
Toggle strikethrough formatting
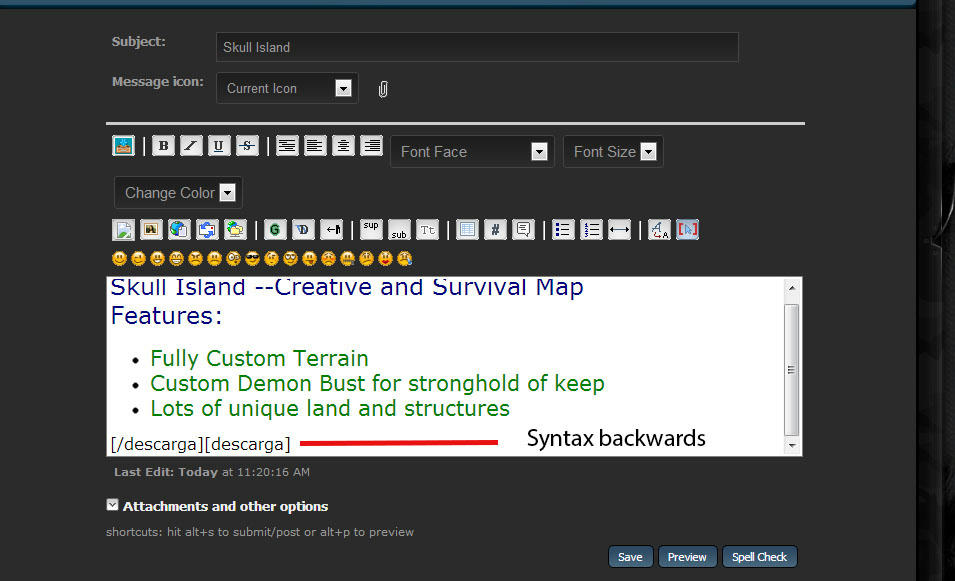(247, 146)
